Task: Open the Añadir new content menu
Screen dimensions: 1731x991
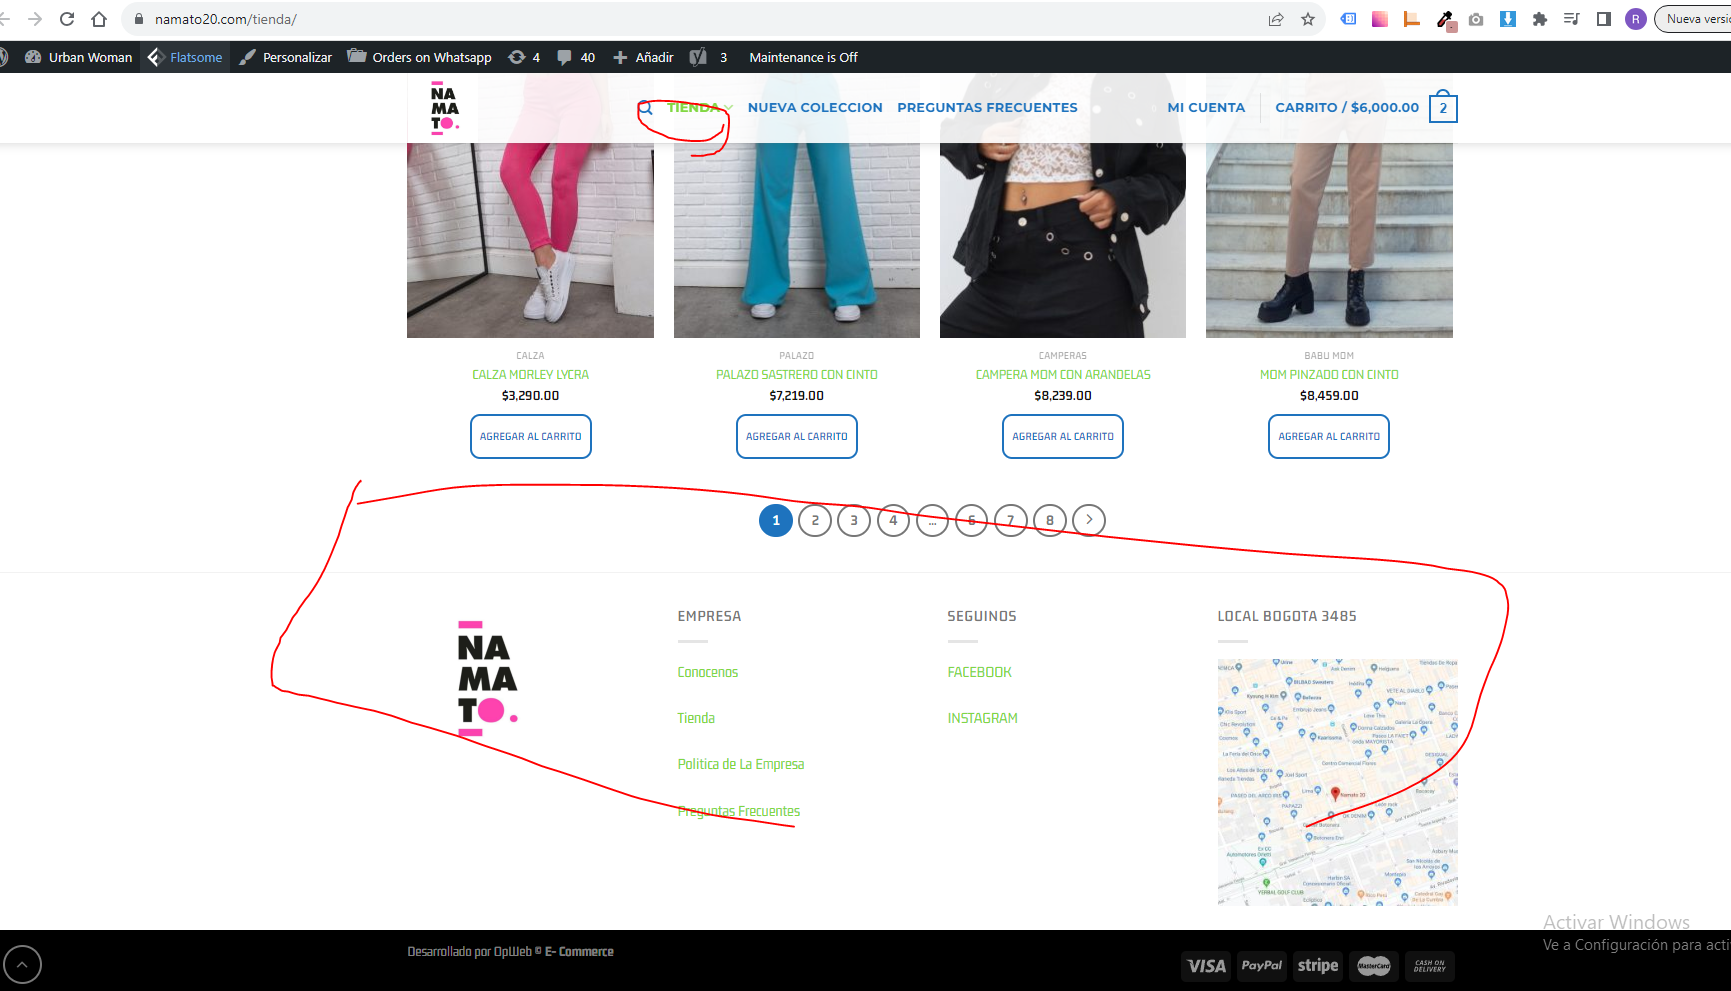Action: pos(643,57)
